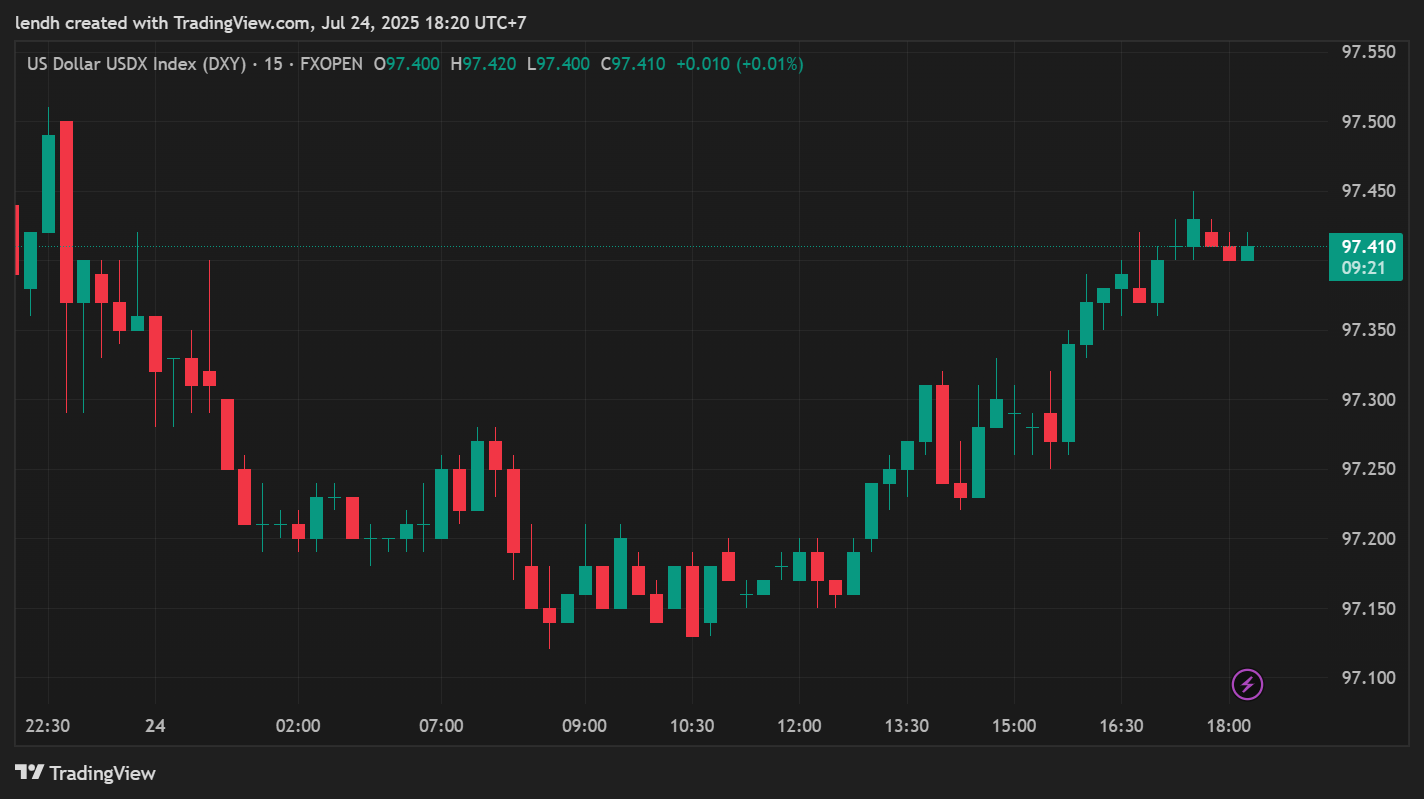Click the 13:30 time axis label
Screen dimensions: 1424x799
click(x=906, y=726)
